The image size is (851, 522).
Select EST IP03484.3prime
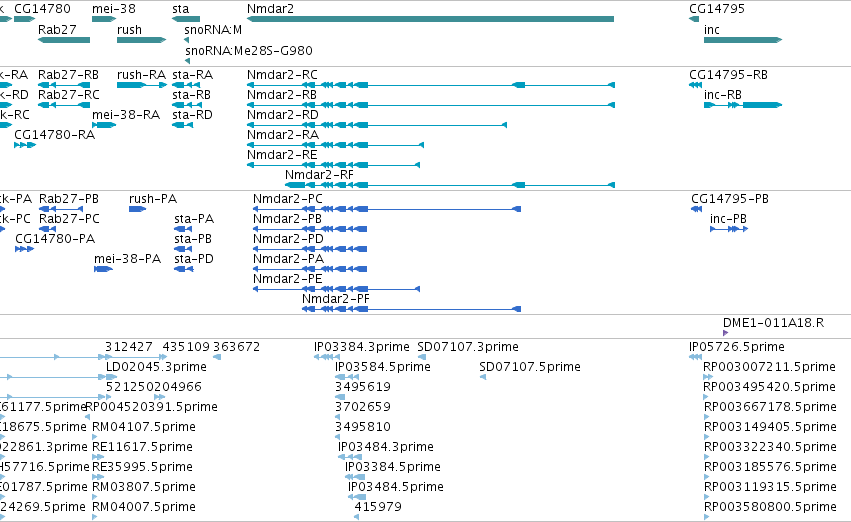pyautogui.click(x=350, y=457)
